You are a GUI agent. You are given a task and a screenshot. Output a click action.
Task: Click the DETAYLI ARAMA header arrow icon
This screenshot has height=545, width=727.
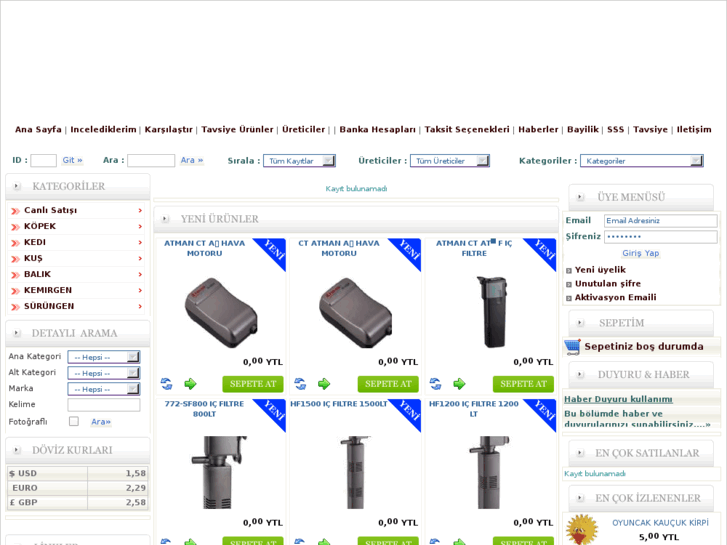tap(17, 333)
